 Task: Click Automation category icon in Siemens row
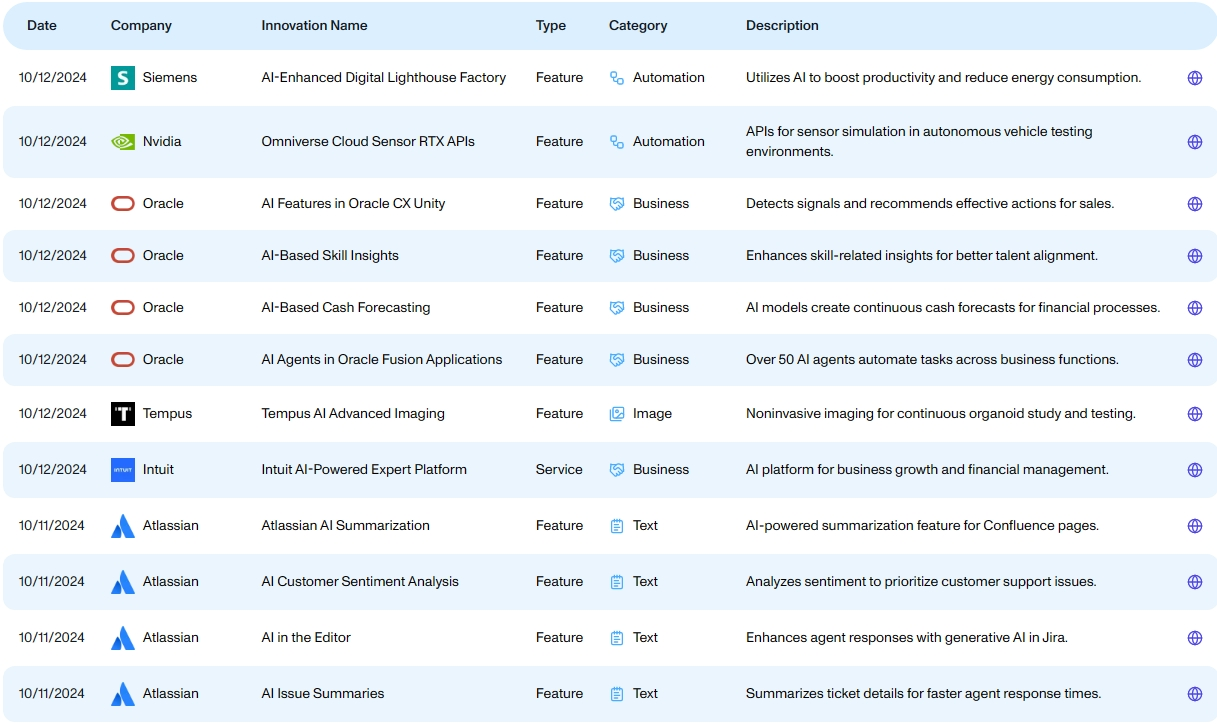617,78
